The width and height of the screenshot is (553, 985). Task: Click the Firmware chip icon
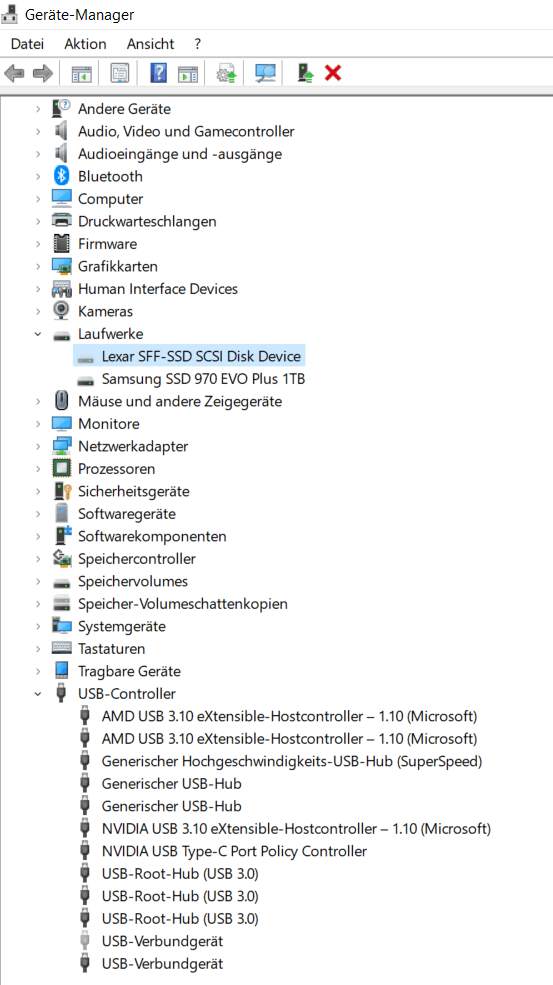62,244
